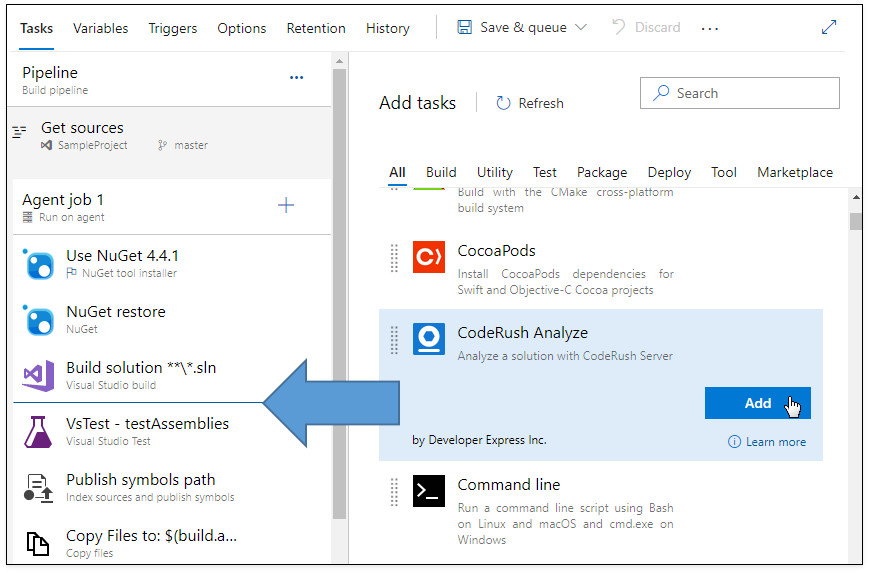869x573 pixels.
Task: Expand the Save & queue dropdown arrow
Action: point(581,27)
